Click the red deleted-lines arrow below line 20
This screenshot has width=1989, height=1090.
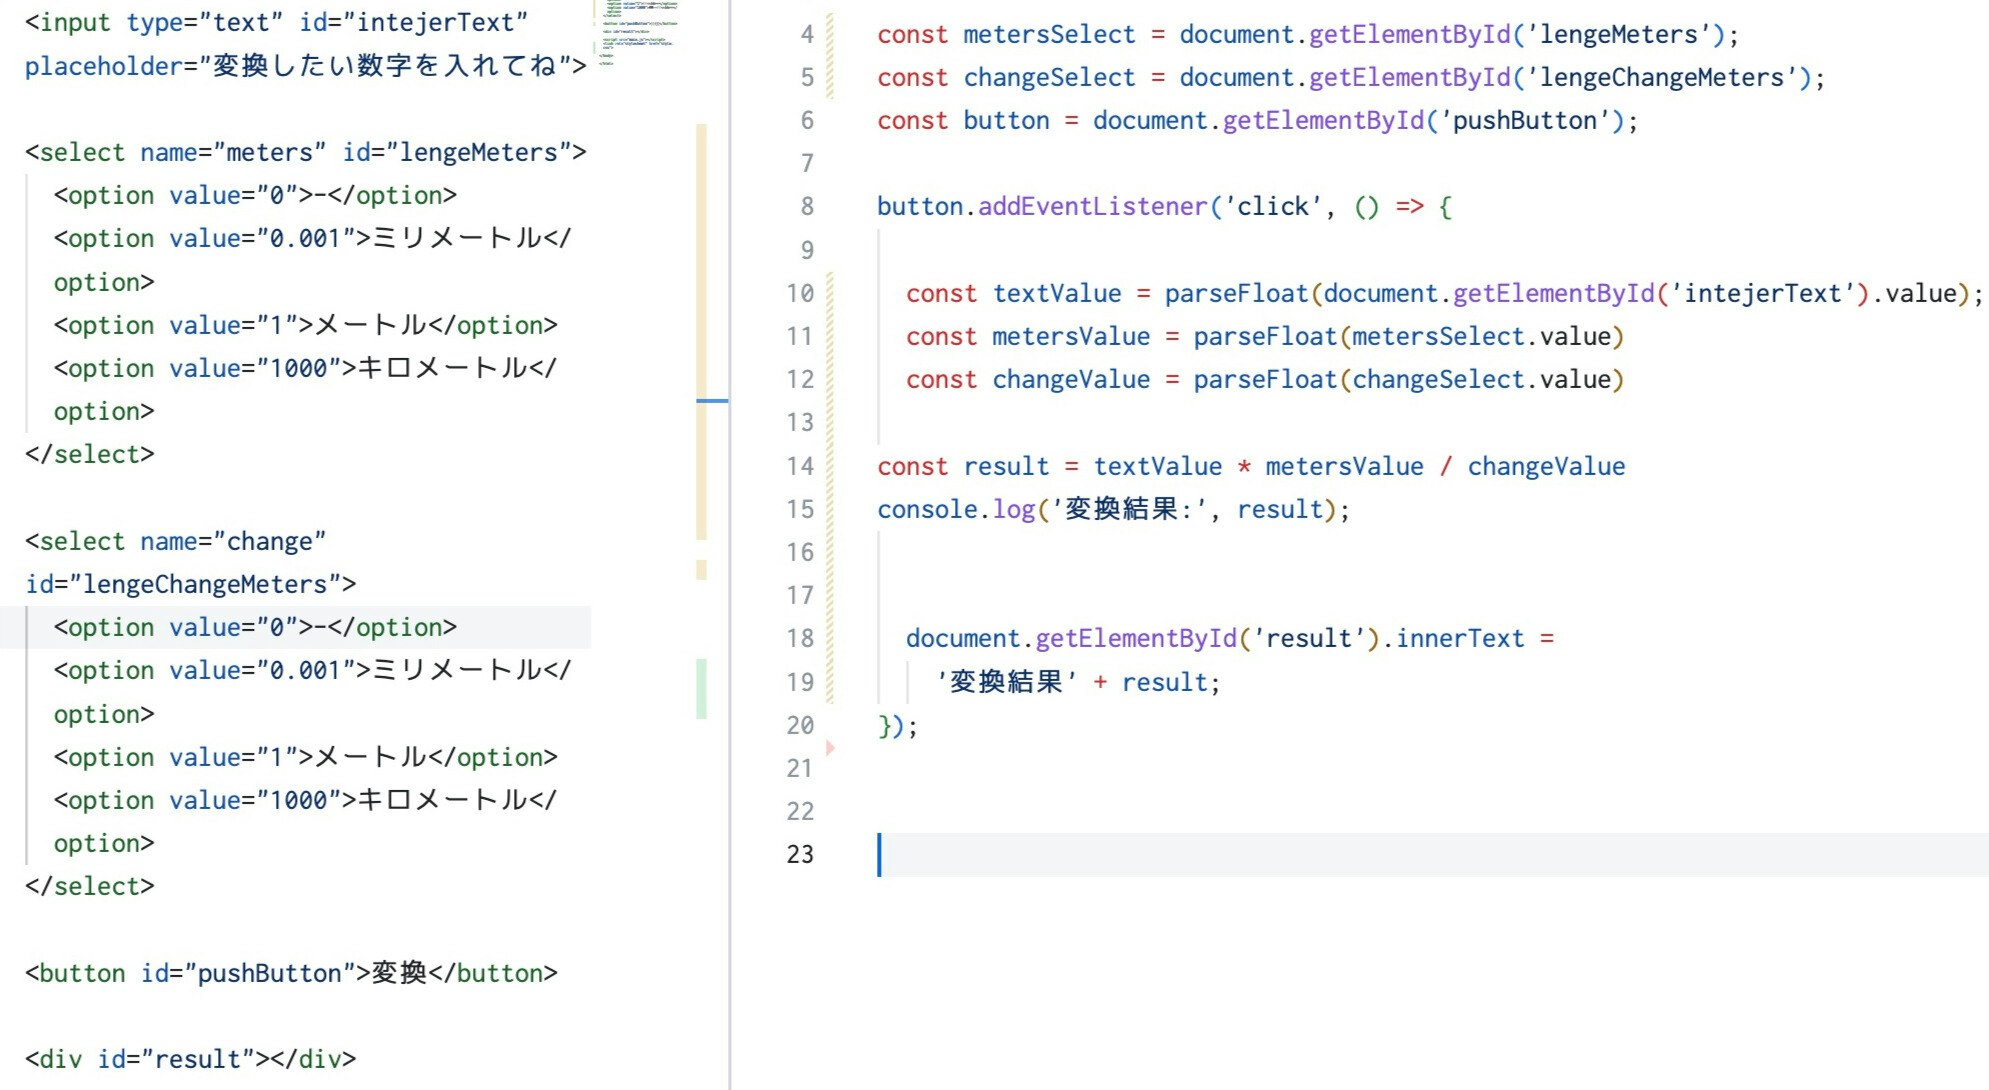830,747
